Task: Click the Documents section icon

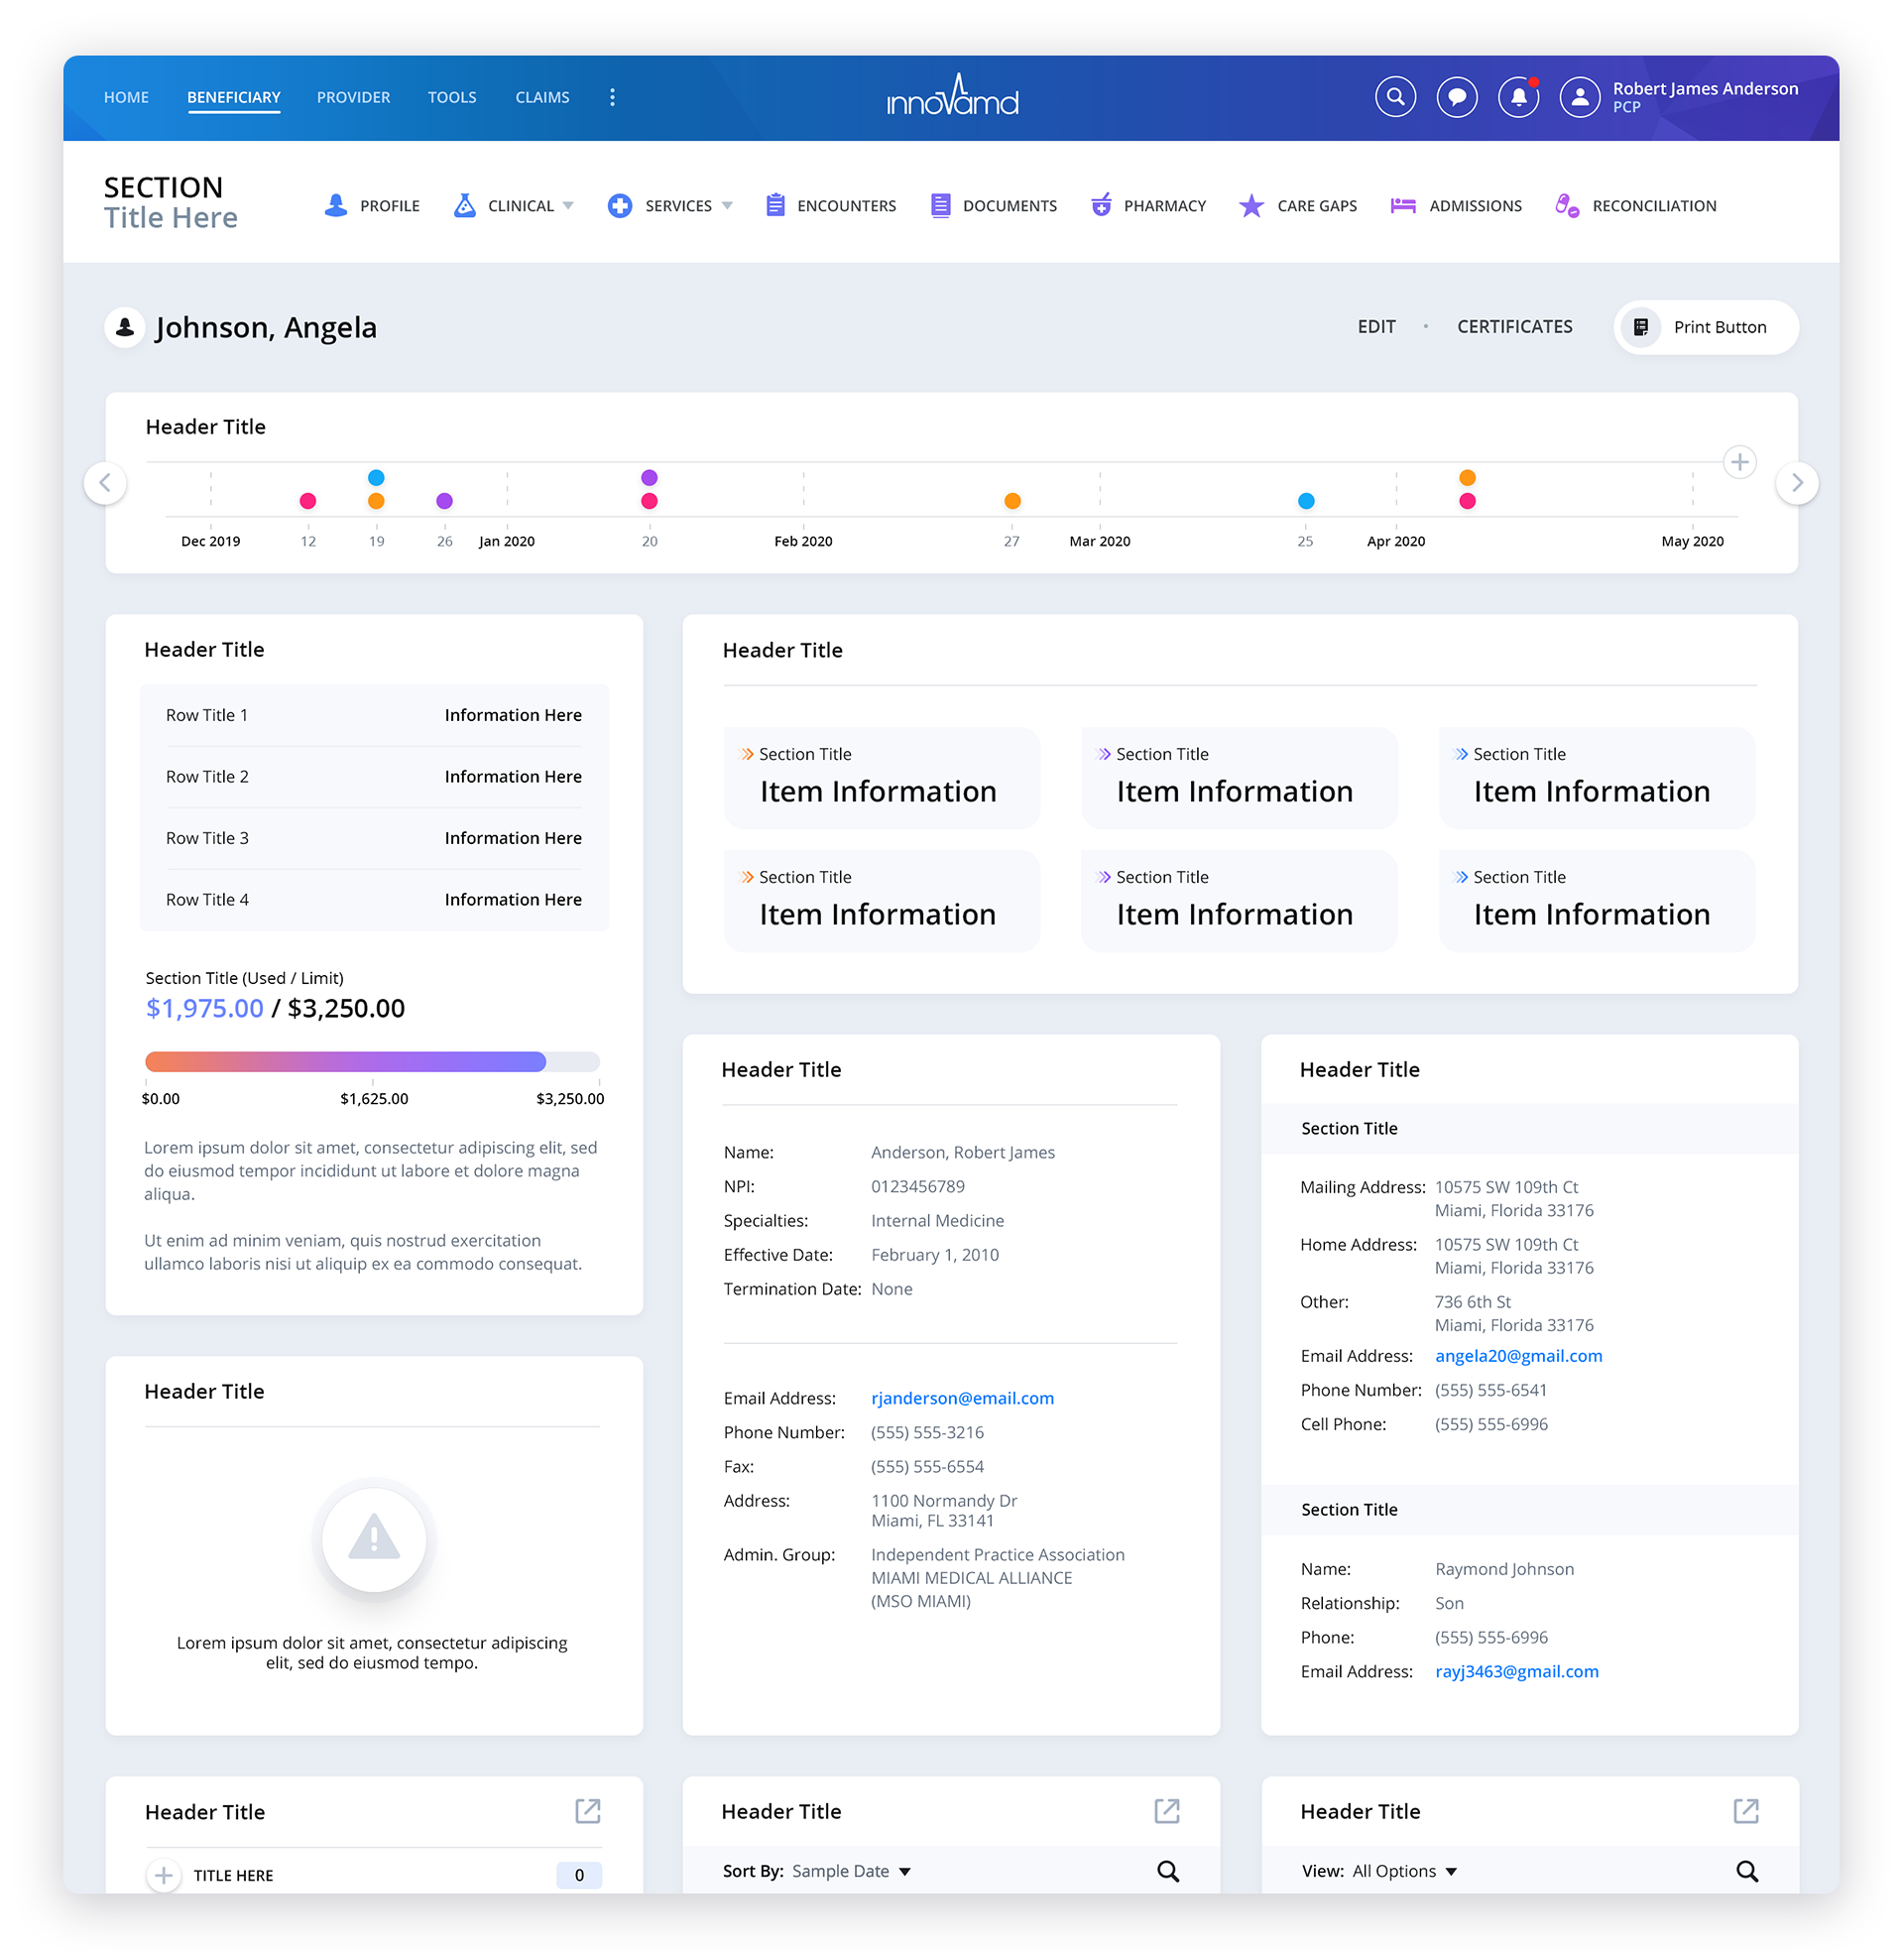Action: [940, 205]
